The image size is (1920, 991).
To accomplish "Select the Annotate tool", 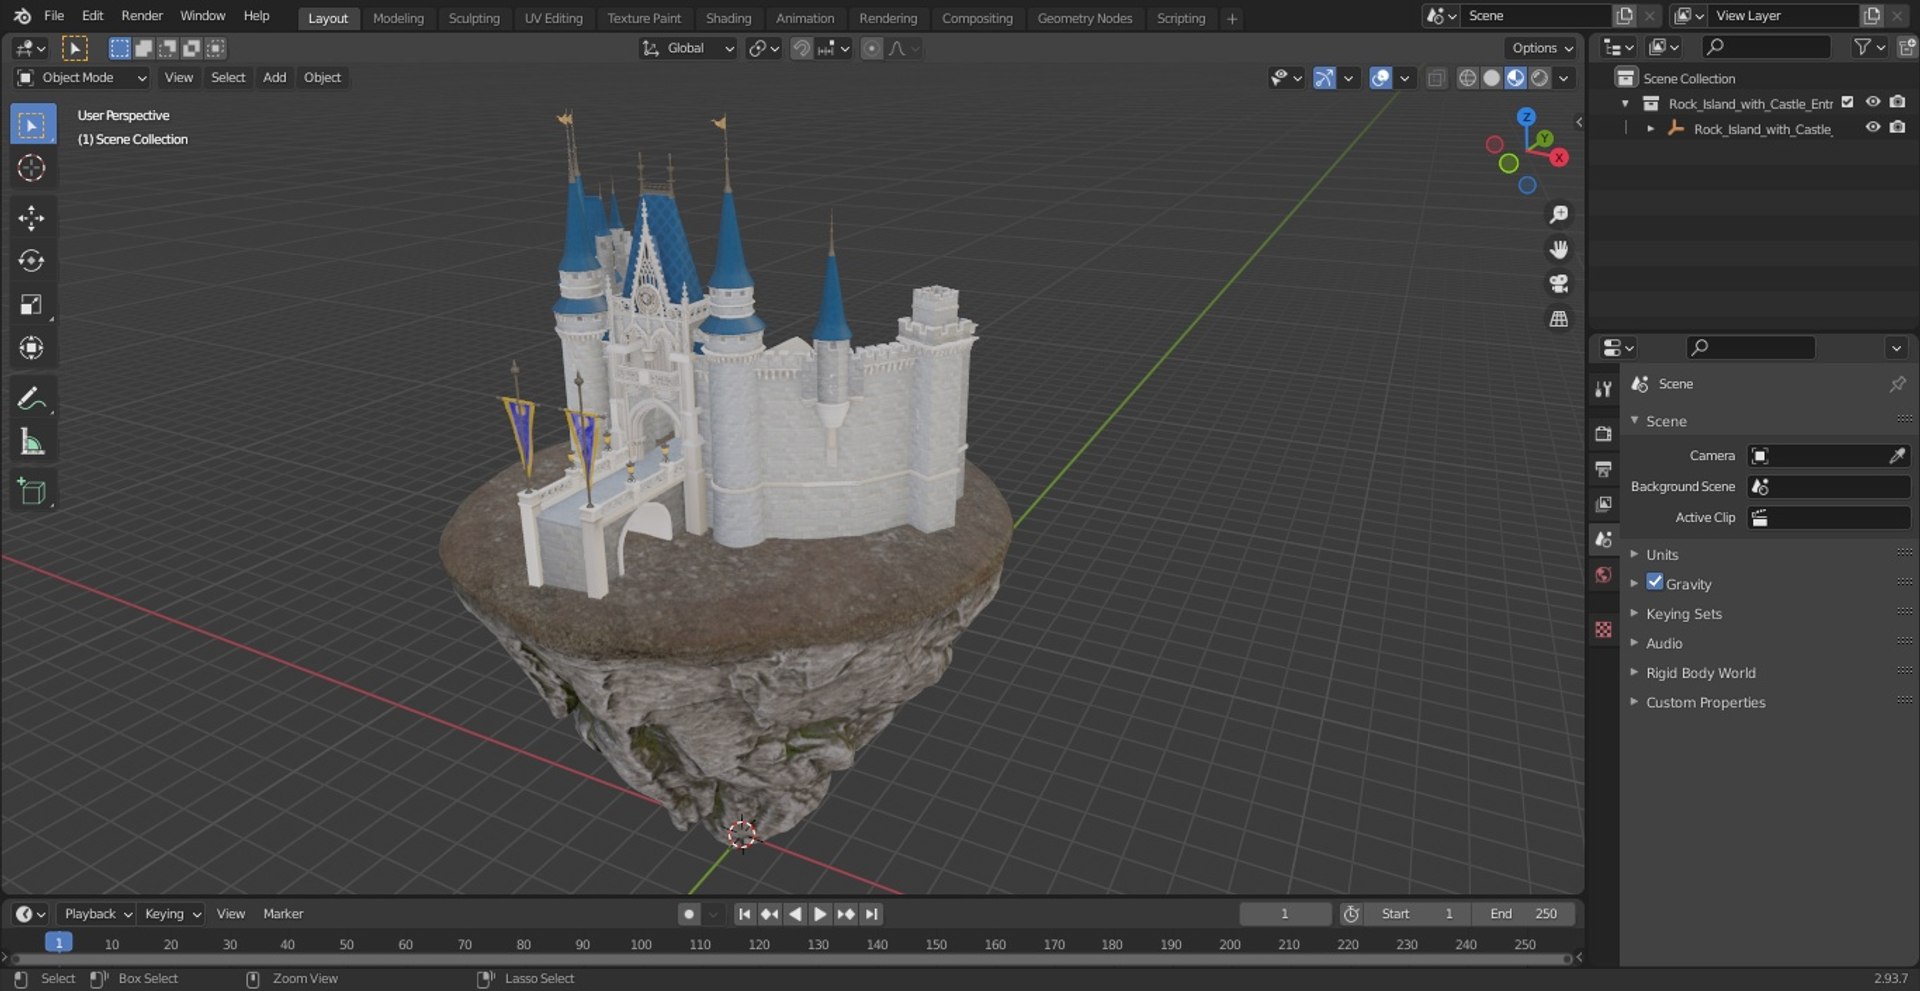I will click(32, 398).
